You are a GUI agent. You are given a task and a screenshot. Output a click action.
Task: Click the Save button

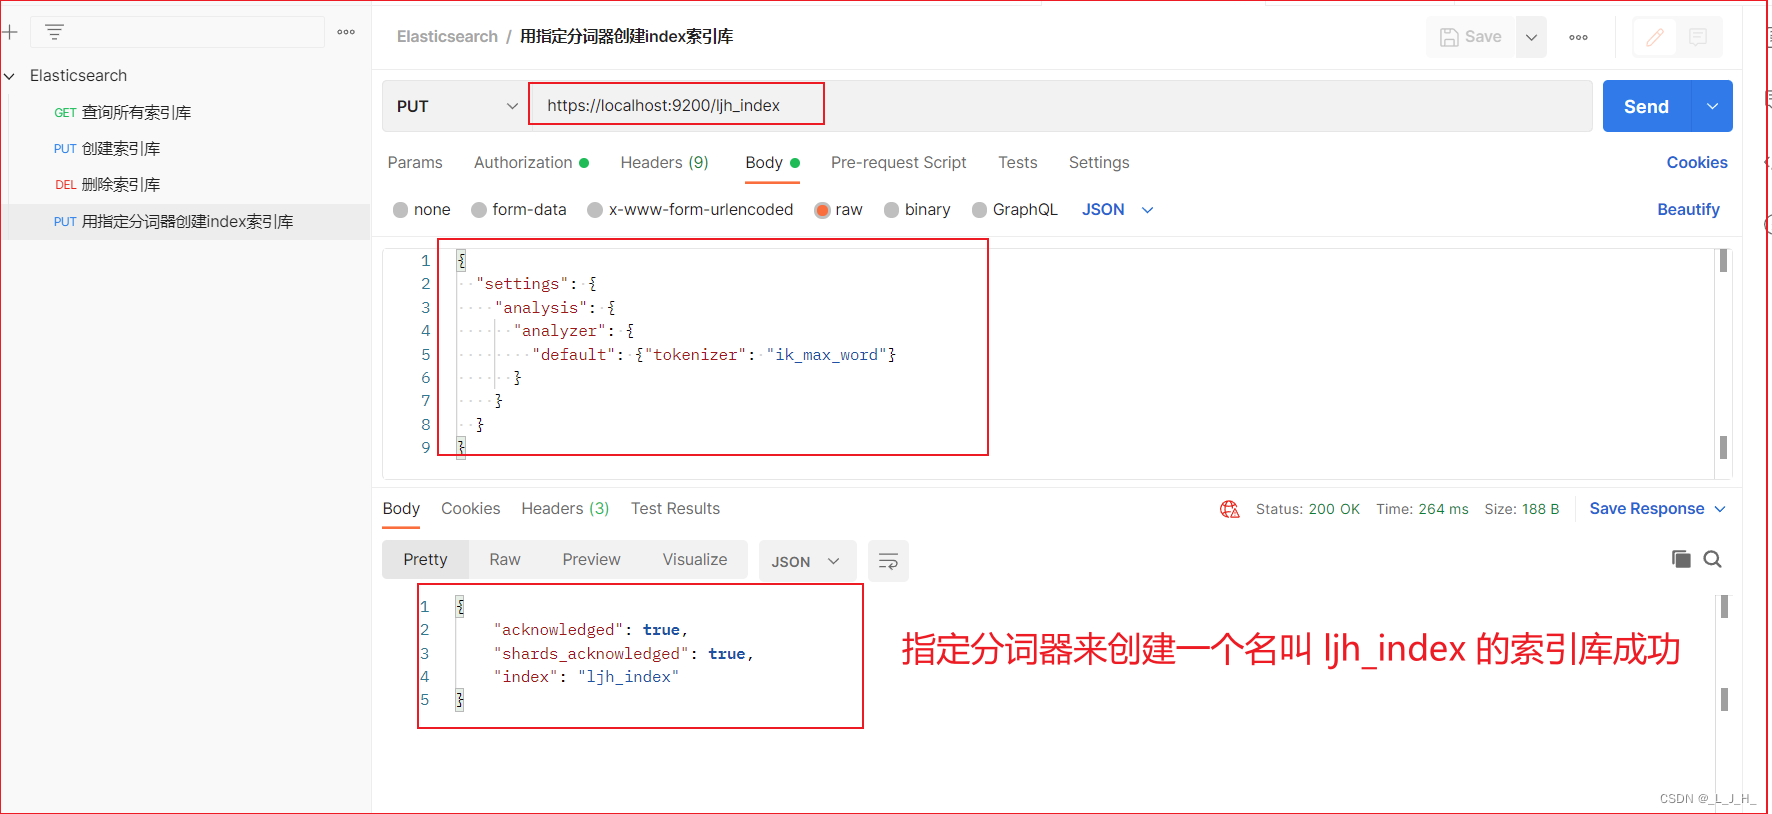click(x=1471, y=37)
